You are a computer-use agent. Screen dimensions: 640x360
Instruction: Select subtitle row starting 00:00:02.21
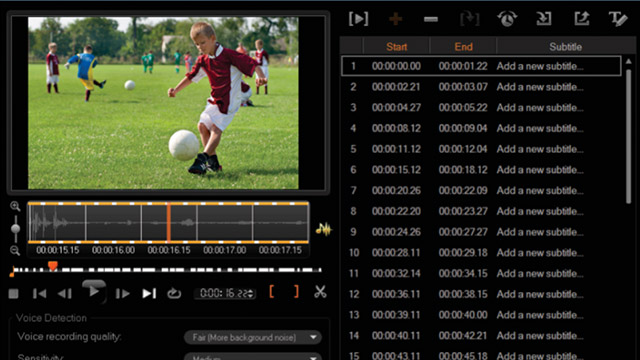481,87
